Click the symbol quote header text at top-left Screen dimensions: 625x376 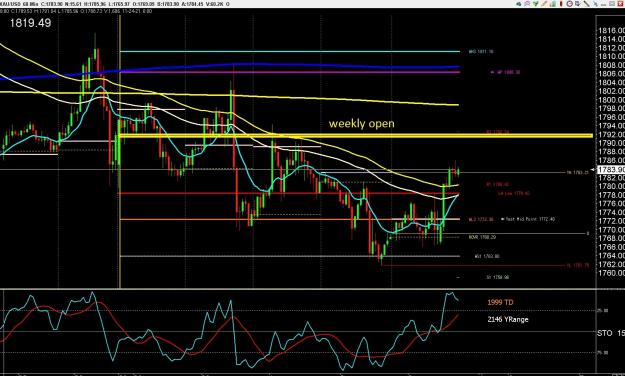(115, 4)
